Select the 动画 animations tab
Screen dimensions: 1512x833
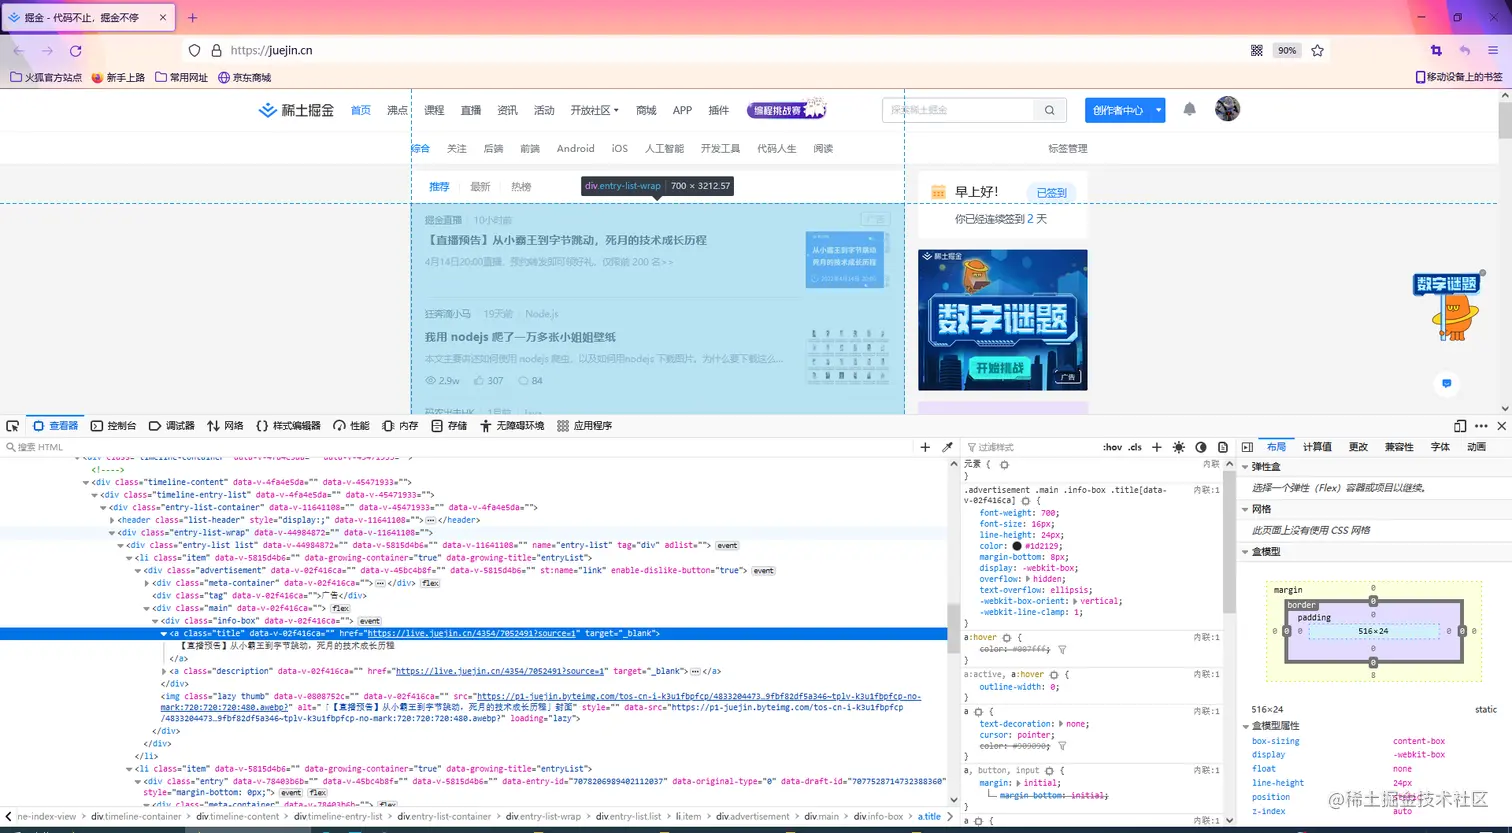coord(1476,447)
